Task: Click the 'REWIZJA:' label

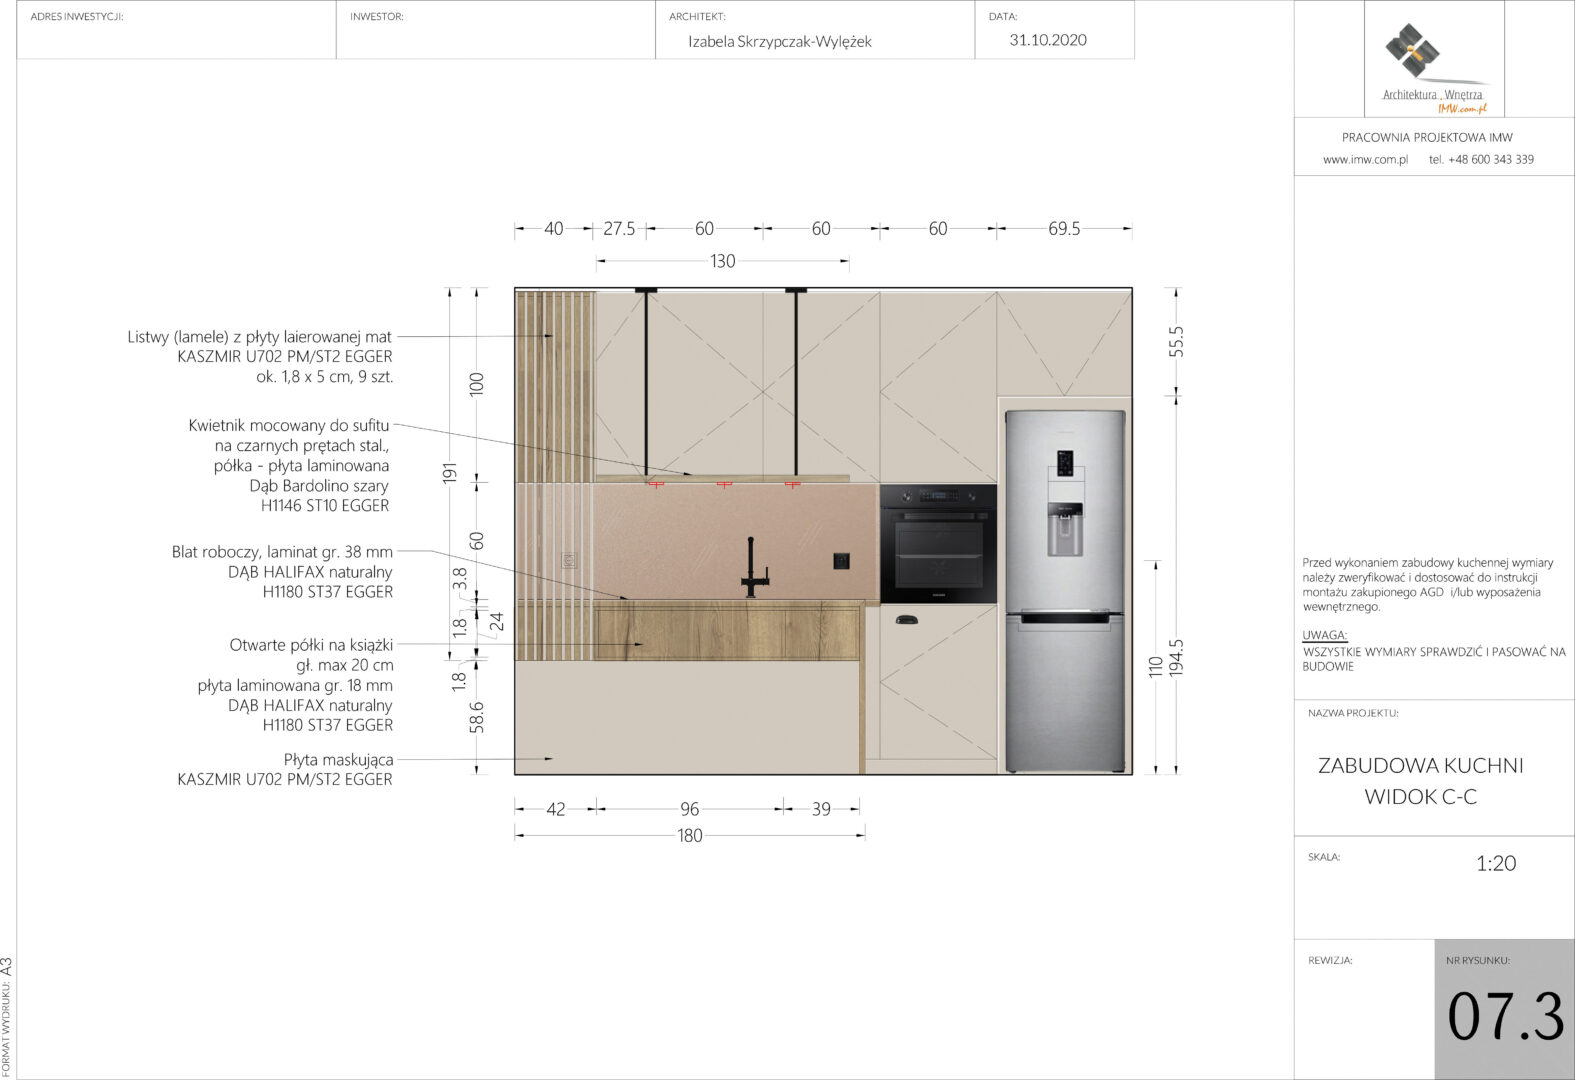Action: click(x=1330, y=961)
